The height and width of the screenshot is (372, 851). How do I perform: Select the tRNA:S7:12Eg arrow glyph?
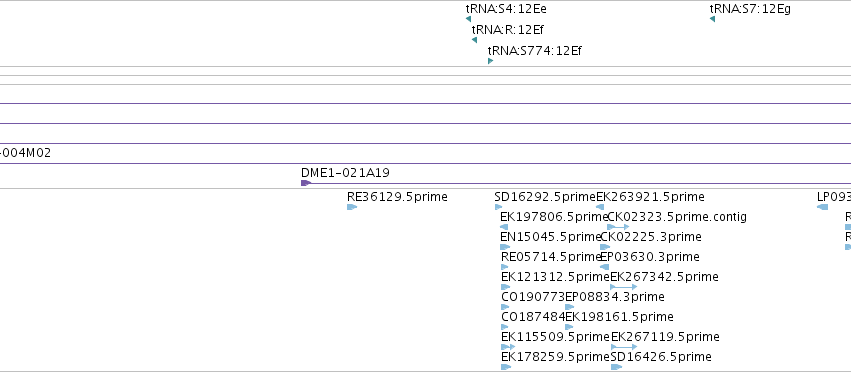712,19
